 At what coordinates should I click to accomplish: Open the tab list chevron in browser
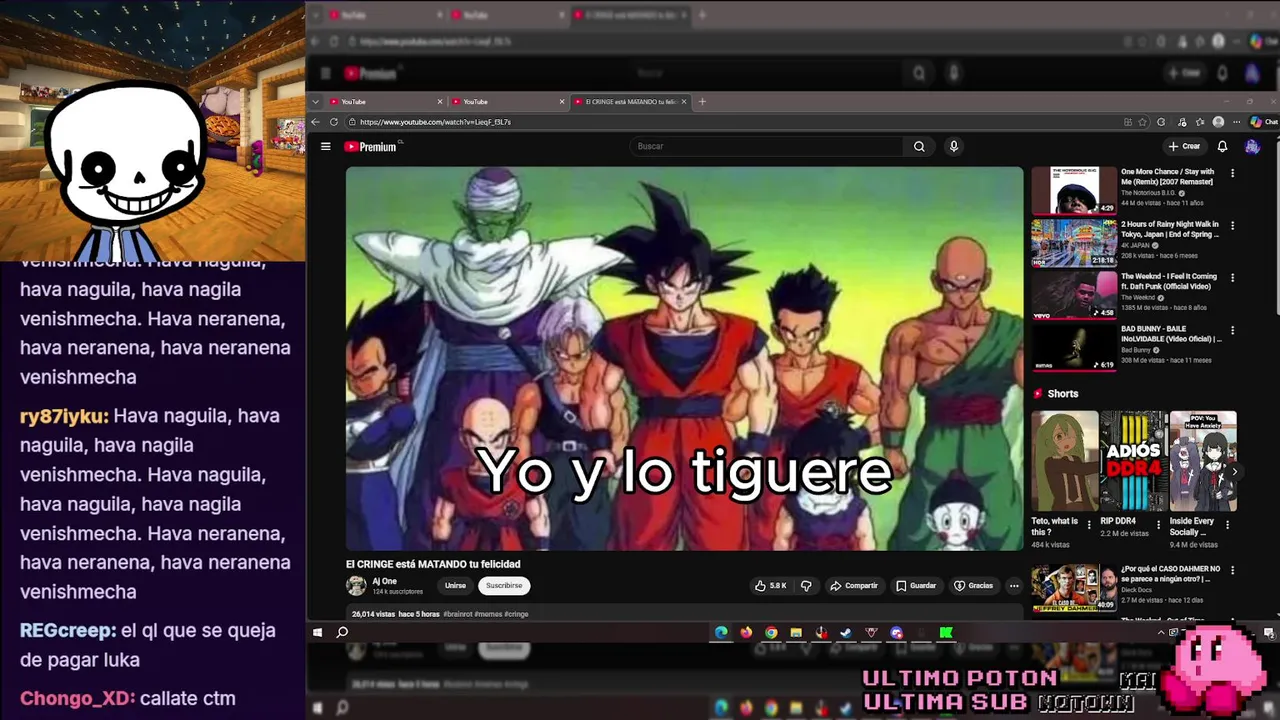coord(316,101)
